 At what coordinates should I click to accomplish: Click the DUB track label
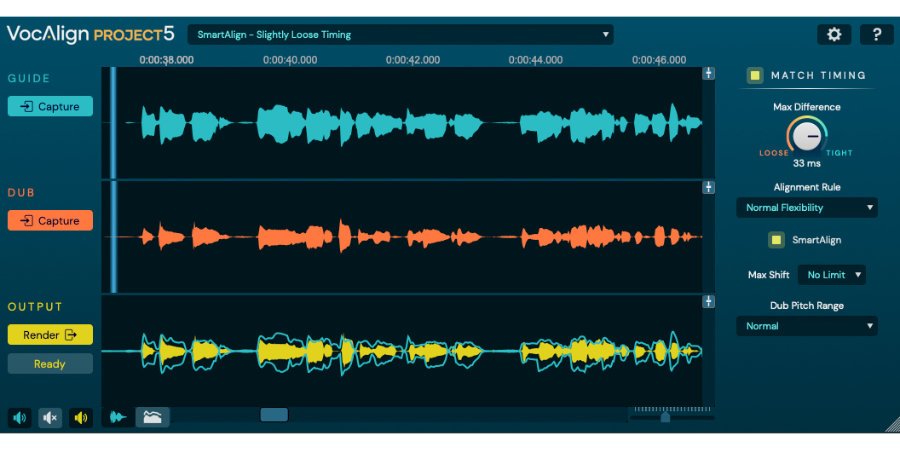pyautogui.click(x=21, y=193)
